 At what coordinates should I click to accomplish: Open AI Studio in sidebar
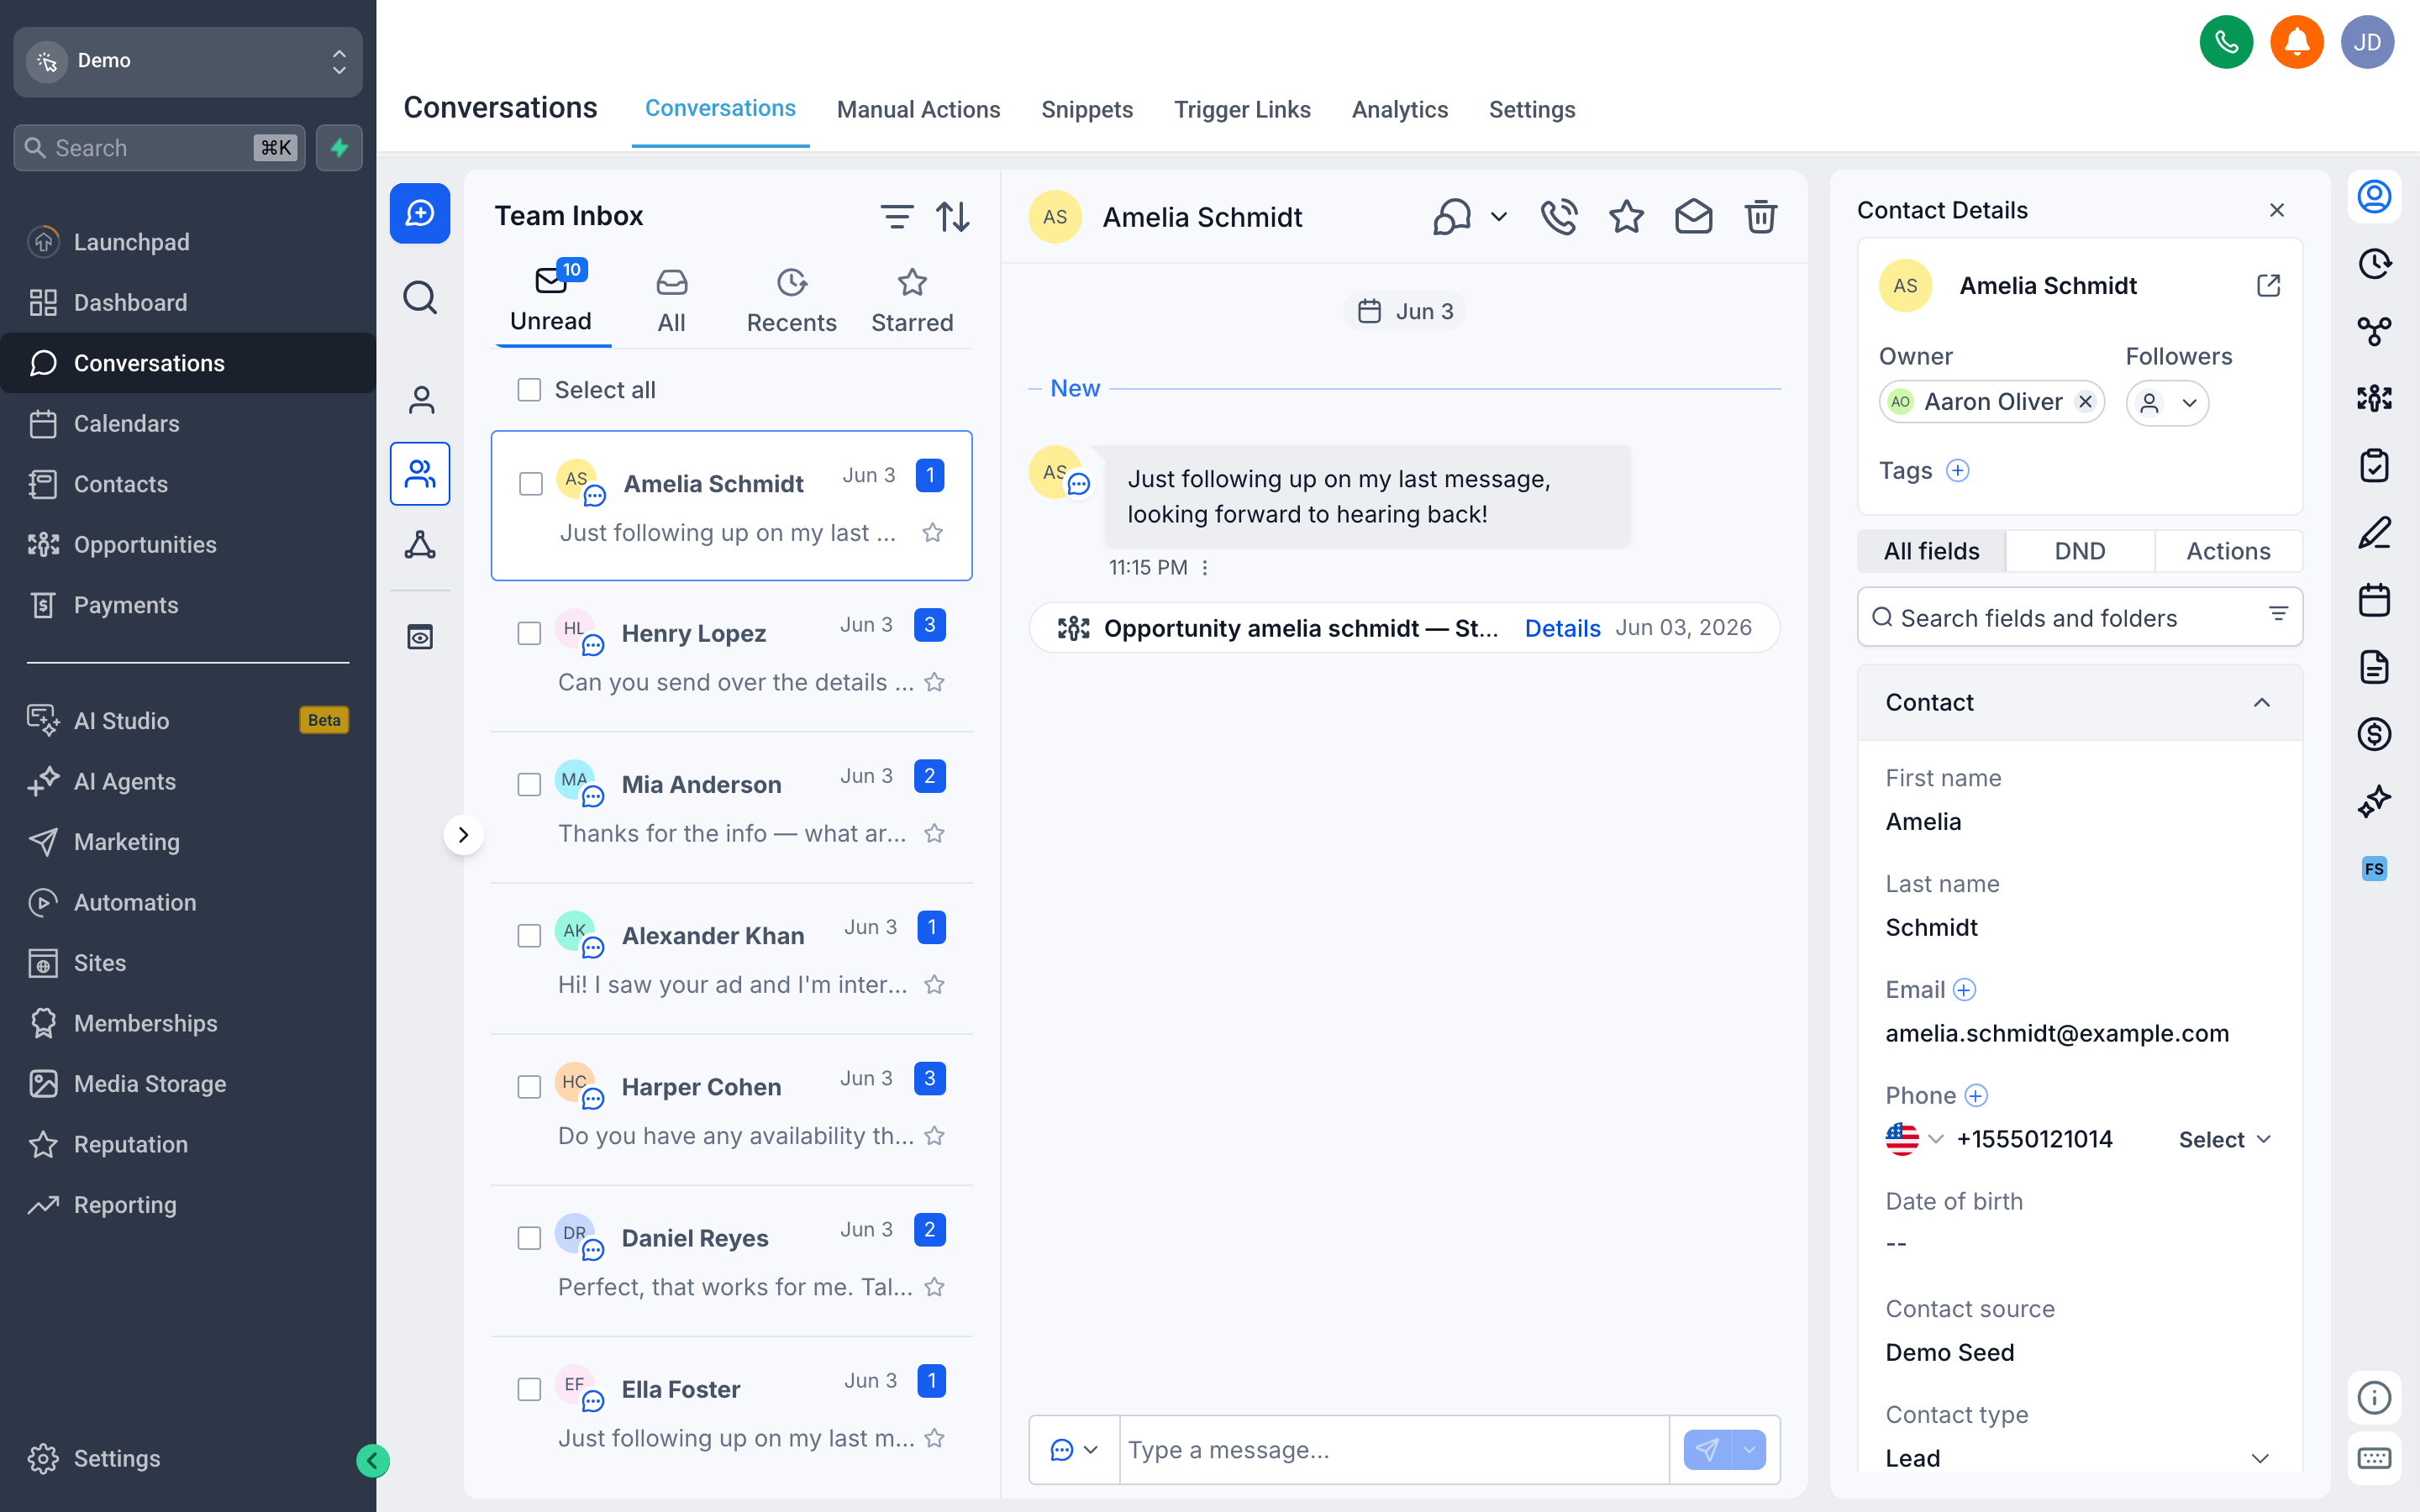point(188,720)
